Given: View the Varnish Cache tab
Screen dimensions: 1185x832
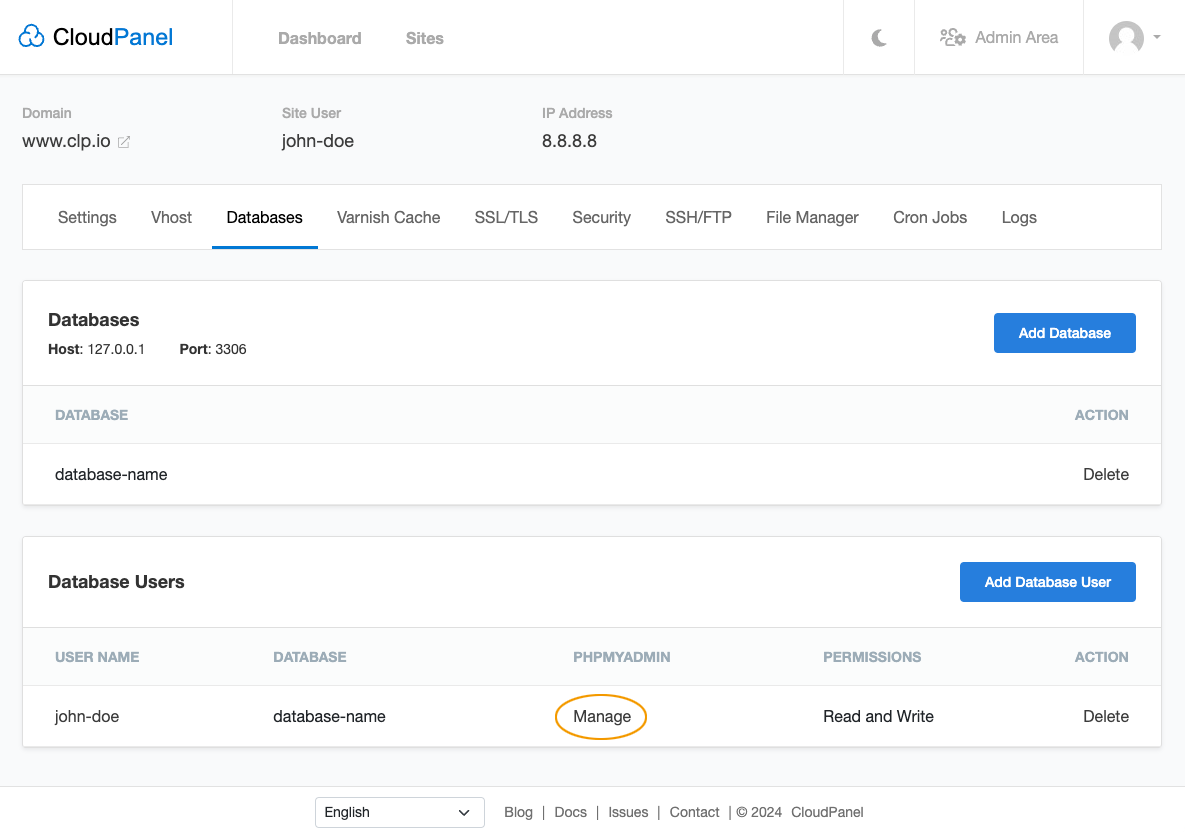Looking at the screenshot, I should click(388, 217).
